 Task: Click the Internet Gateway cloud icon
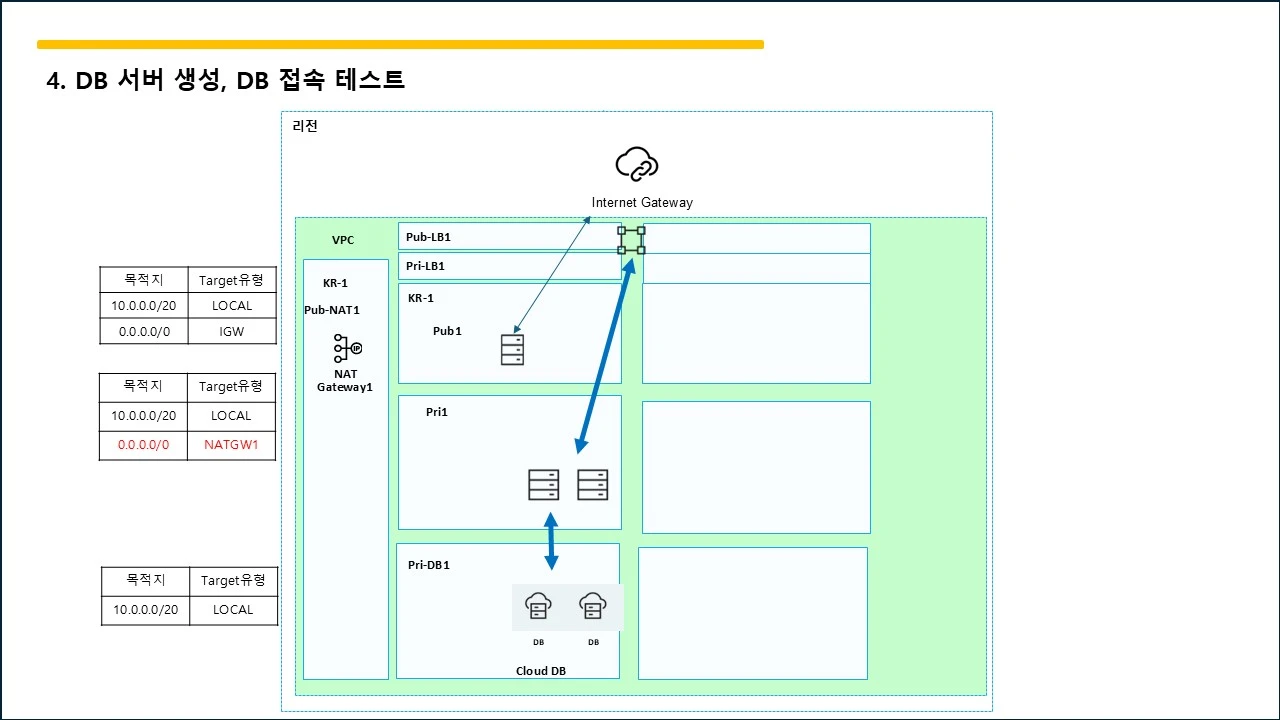point(637,164)
